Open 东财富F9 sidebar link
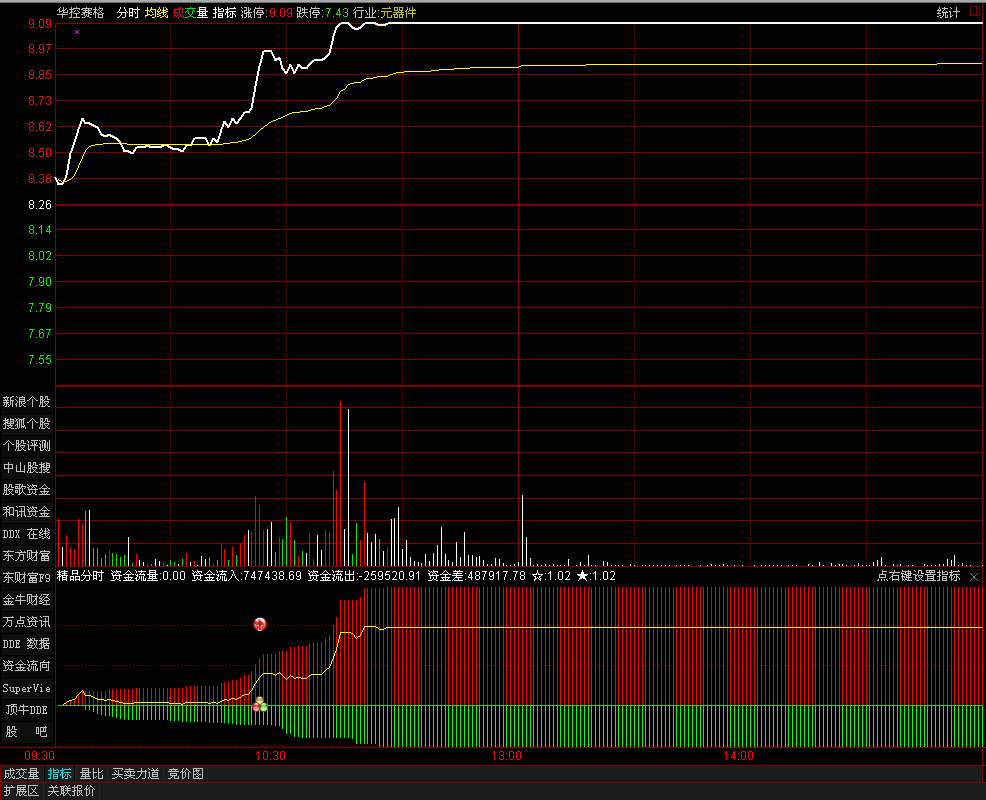Image resolution: width=986 pixels, height=800 pixels. pos(26,577)
